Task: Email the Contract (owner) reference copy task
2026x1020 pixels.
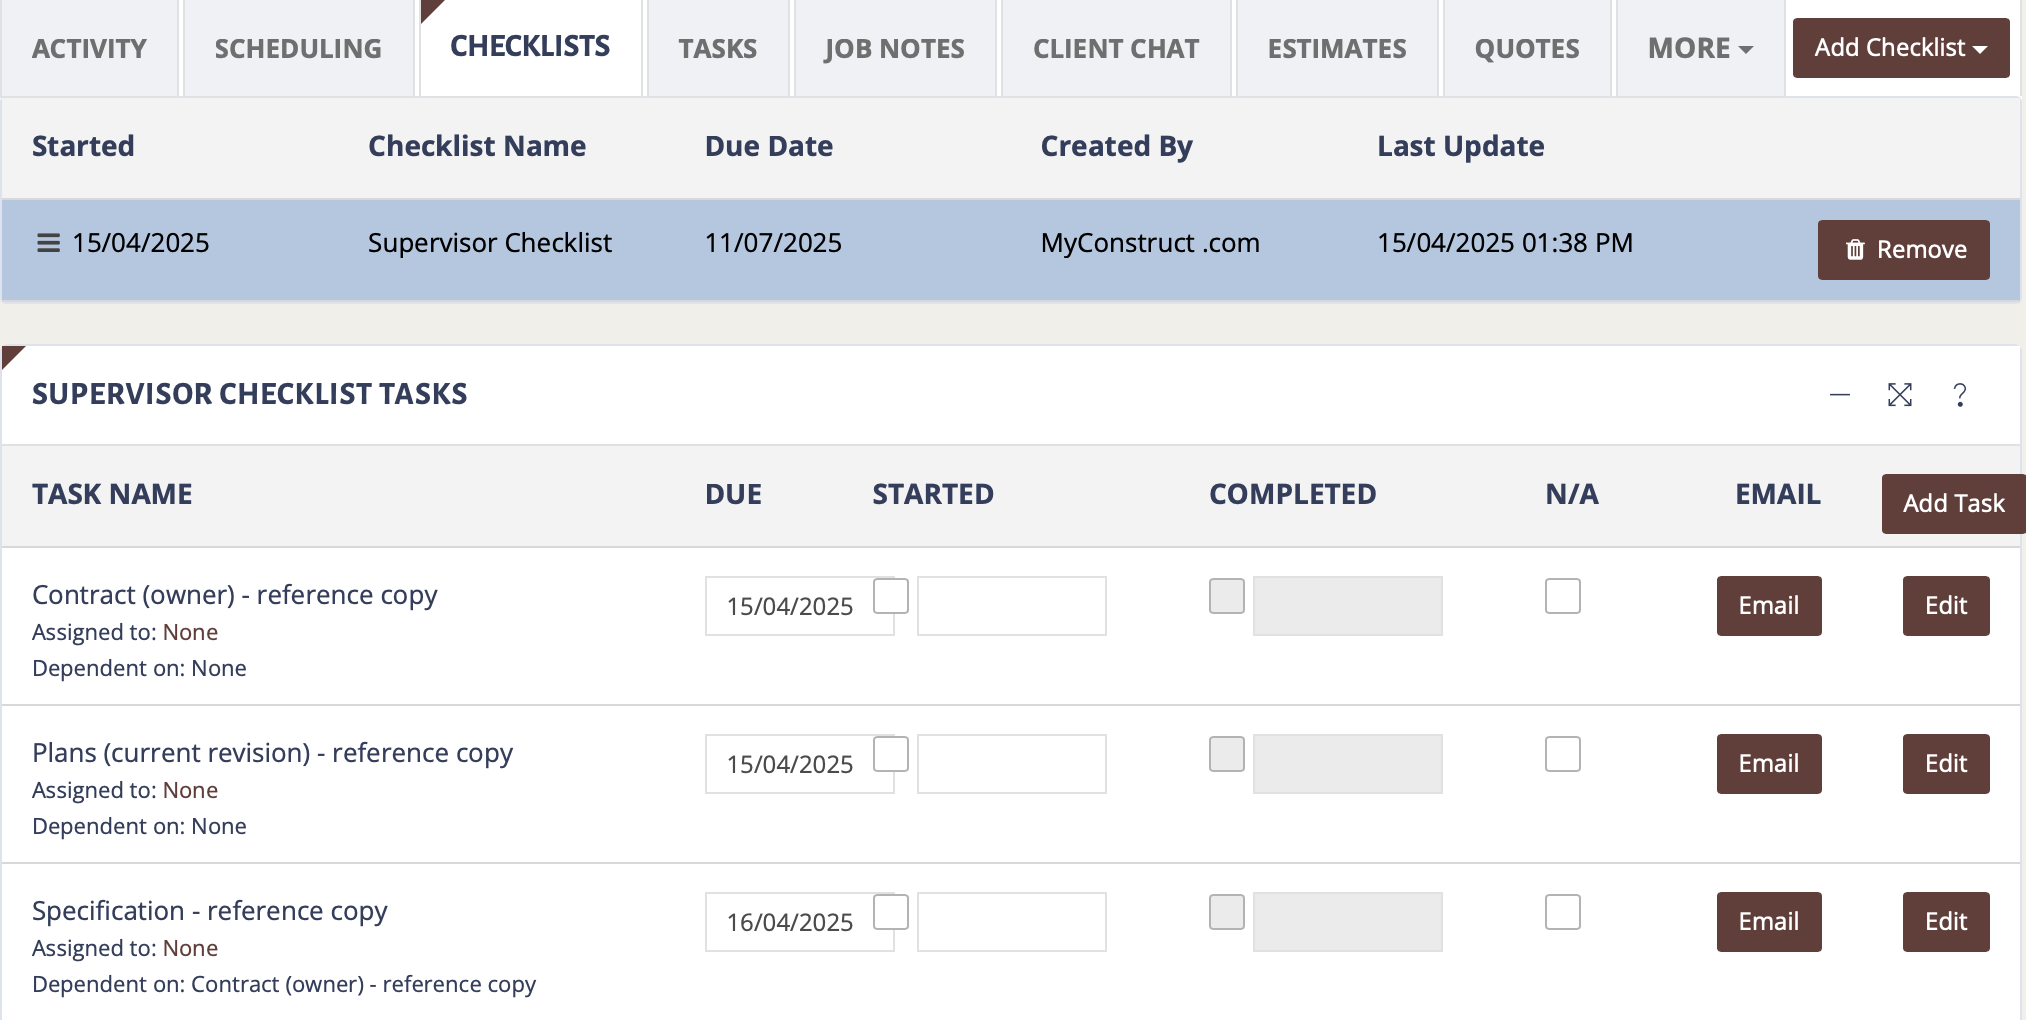Action: (x=1768, y=606)
